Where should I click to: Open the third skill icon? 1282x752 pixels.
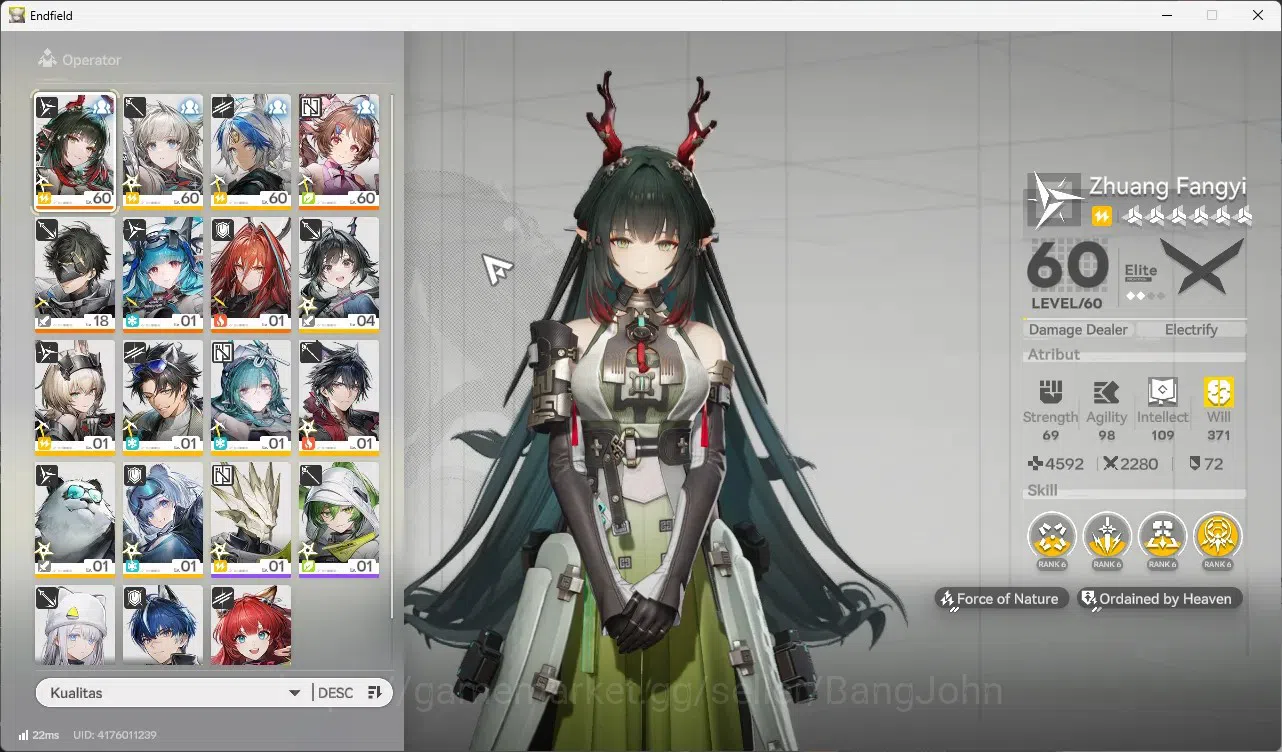coord(1162,537)
